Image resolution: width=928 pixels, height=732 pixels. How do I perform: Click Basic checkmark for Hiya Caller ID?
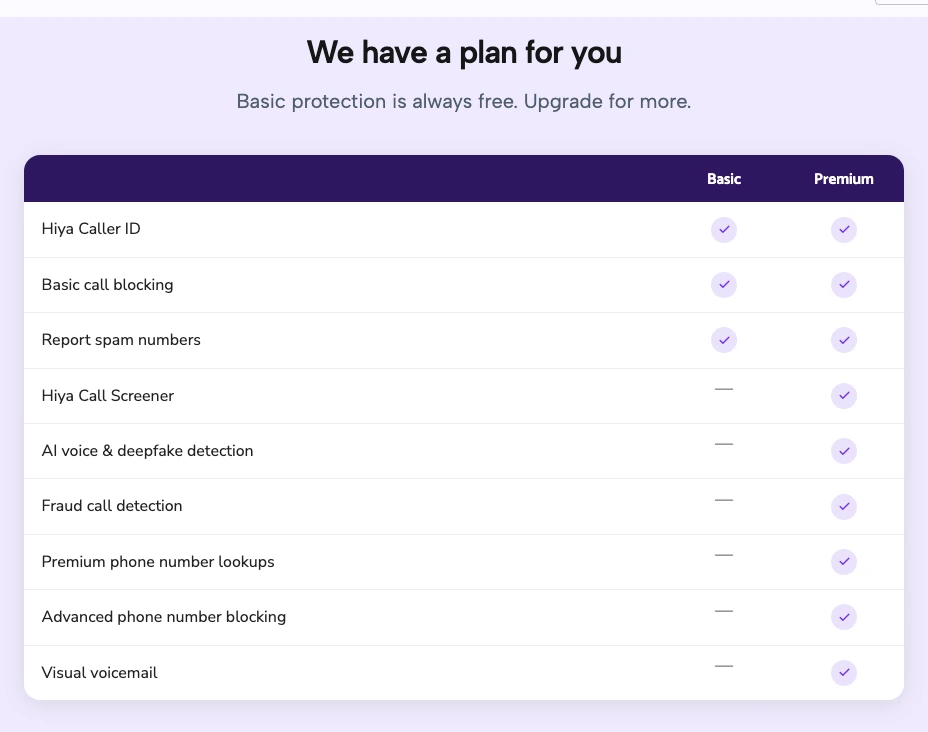(x=724, y=230)
